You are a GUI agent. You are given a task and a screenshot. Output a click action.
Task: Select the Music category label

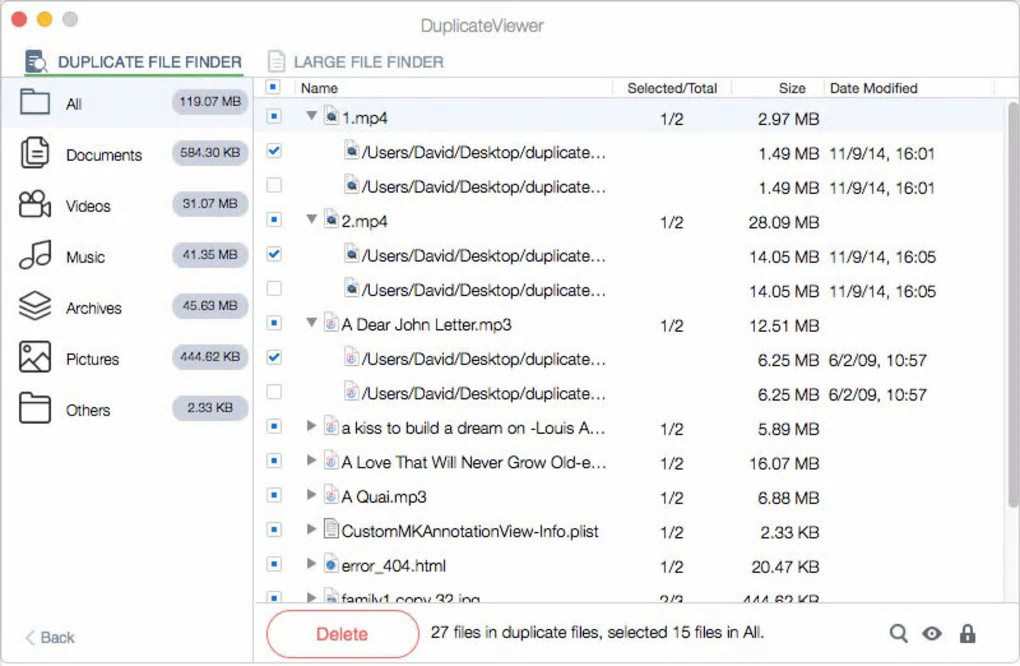tap(85, 257)
